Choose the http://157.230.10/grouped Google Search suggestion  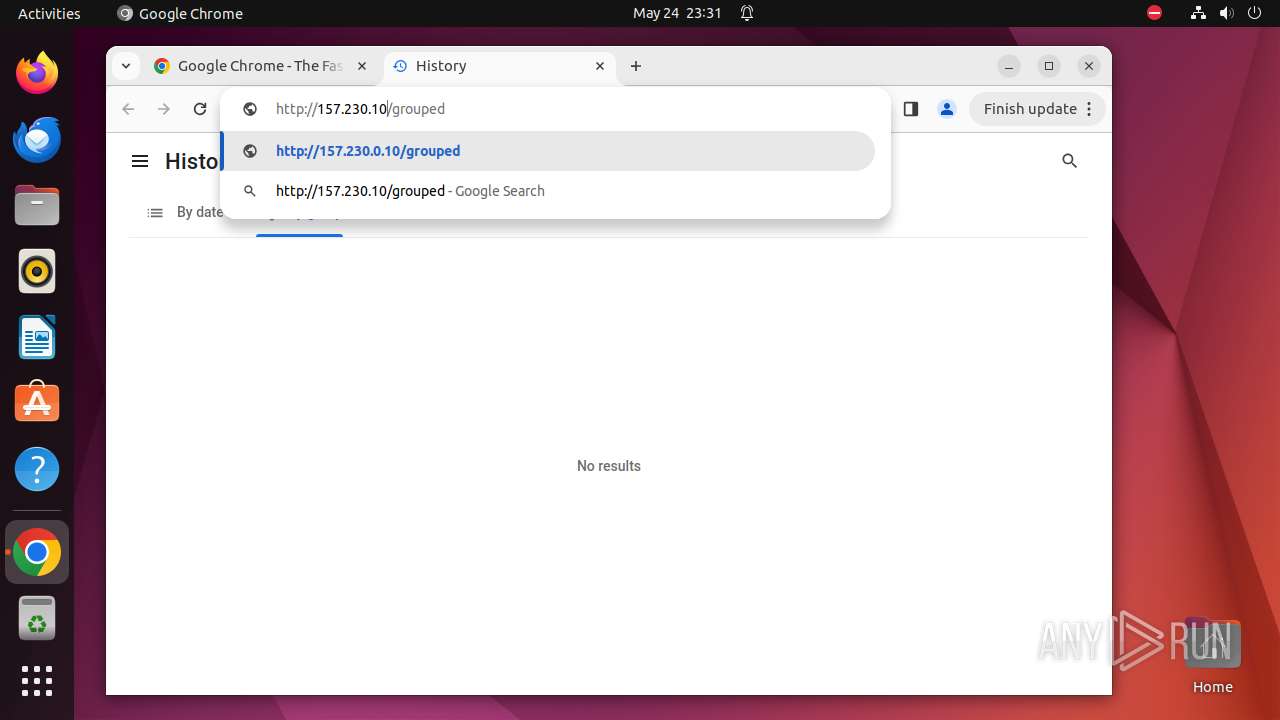548,191
